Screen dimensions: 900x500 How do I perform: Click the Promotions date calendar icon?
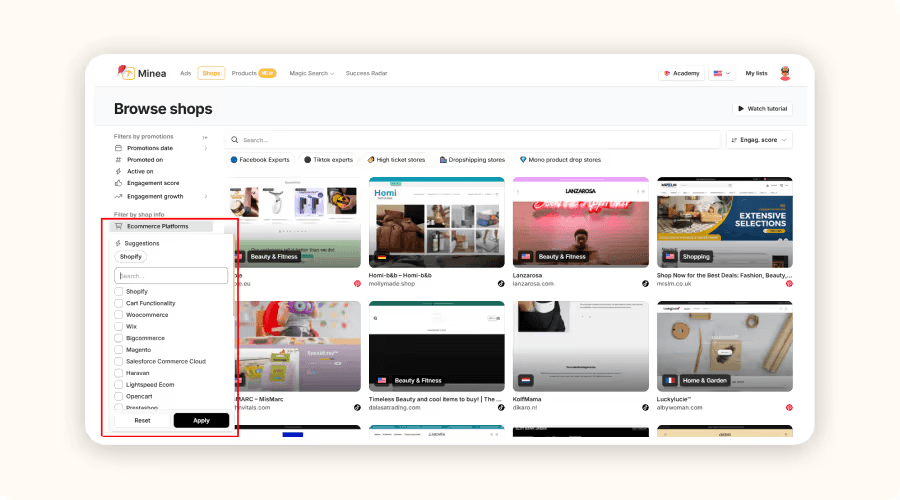tap(118, 148)
